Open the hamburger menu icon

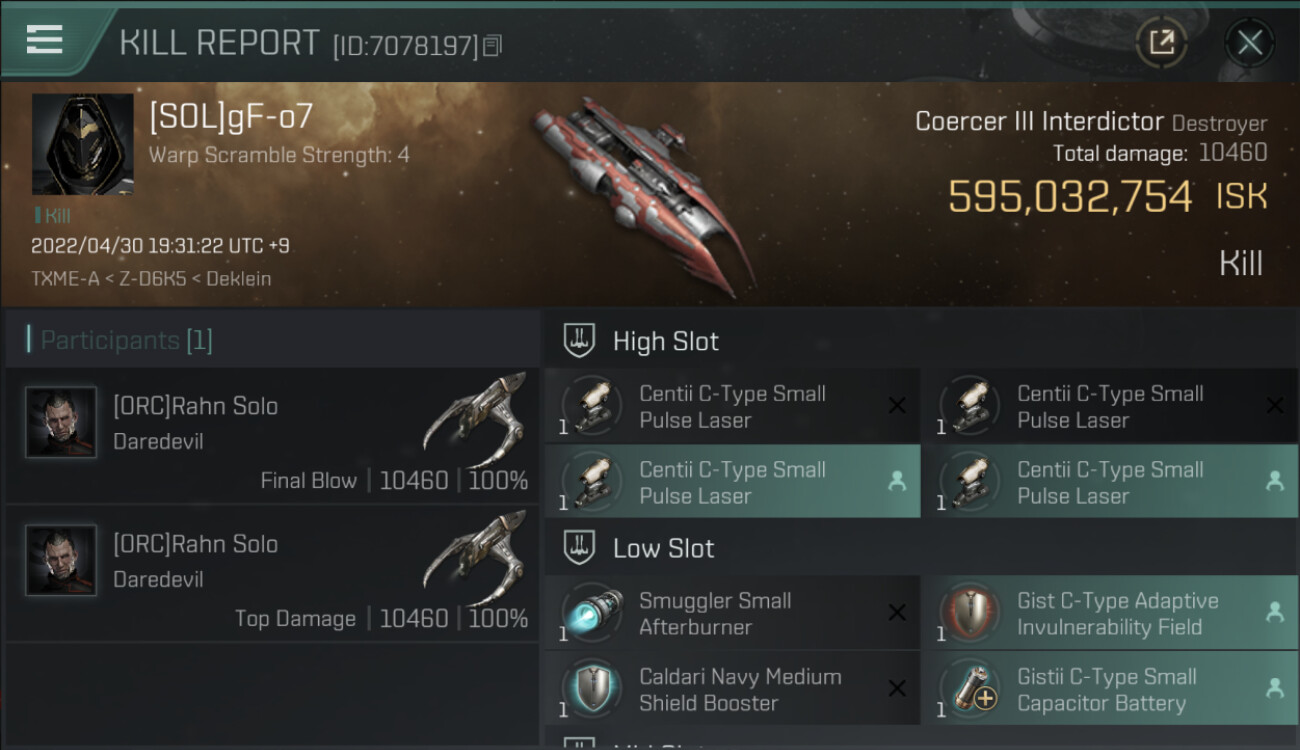click(x=45, y=40)
